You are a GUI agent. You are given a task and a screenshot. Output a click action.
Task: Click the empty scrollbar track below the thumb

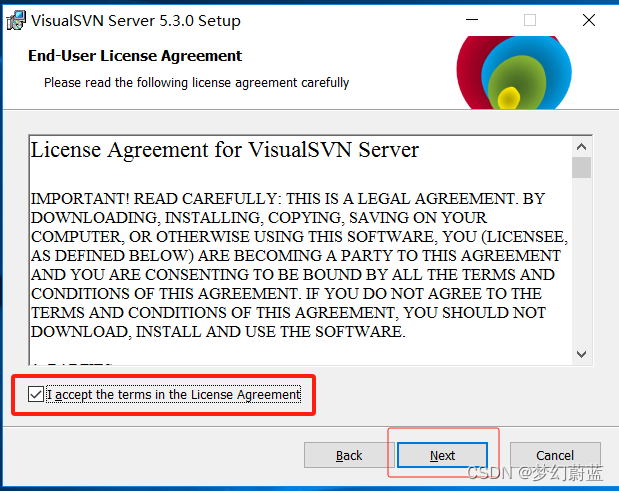pyautogui.click(x=581, y=261)
